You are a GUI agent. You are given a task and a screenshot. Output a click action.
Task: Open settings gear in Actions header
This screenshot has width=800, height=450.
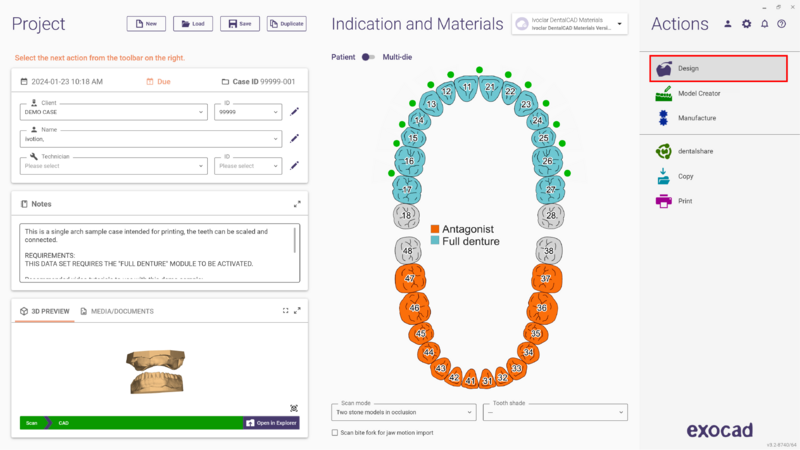[x=746, y=24]
